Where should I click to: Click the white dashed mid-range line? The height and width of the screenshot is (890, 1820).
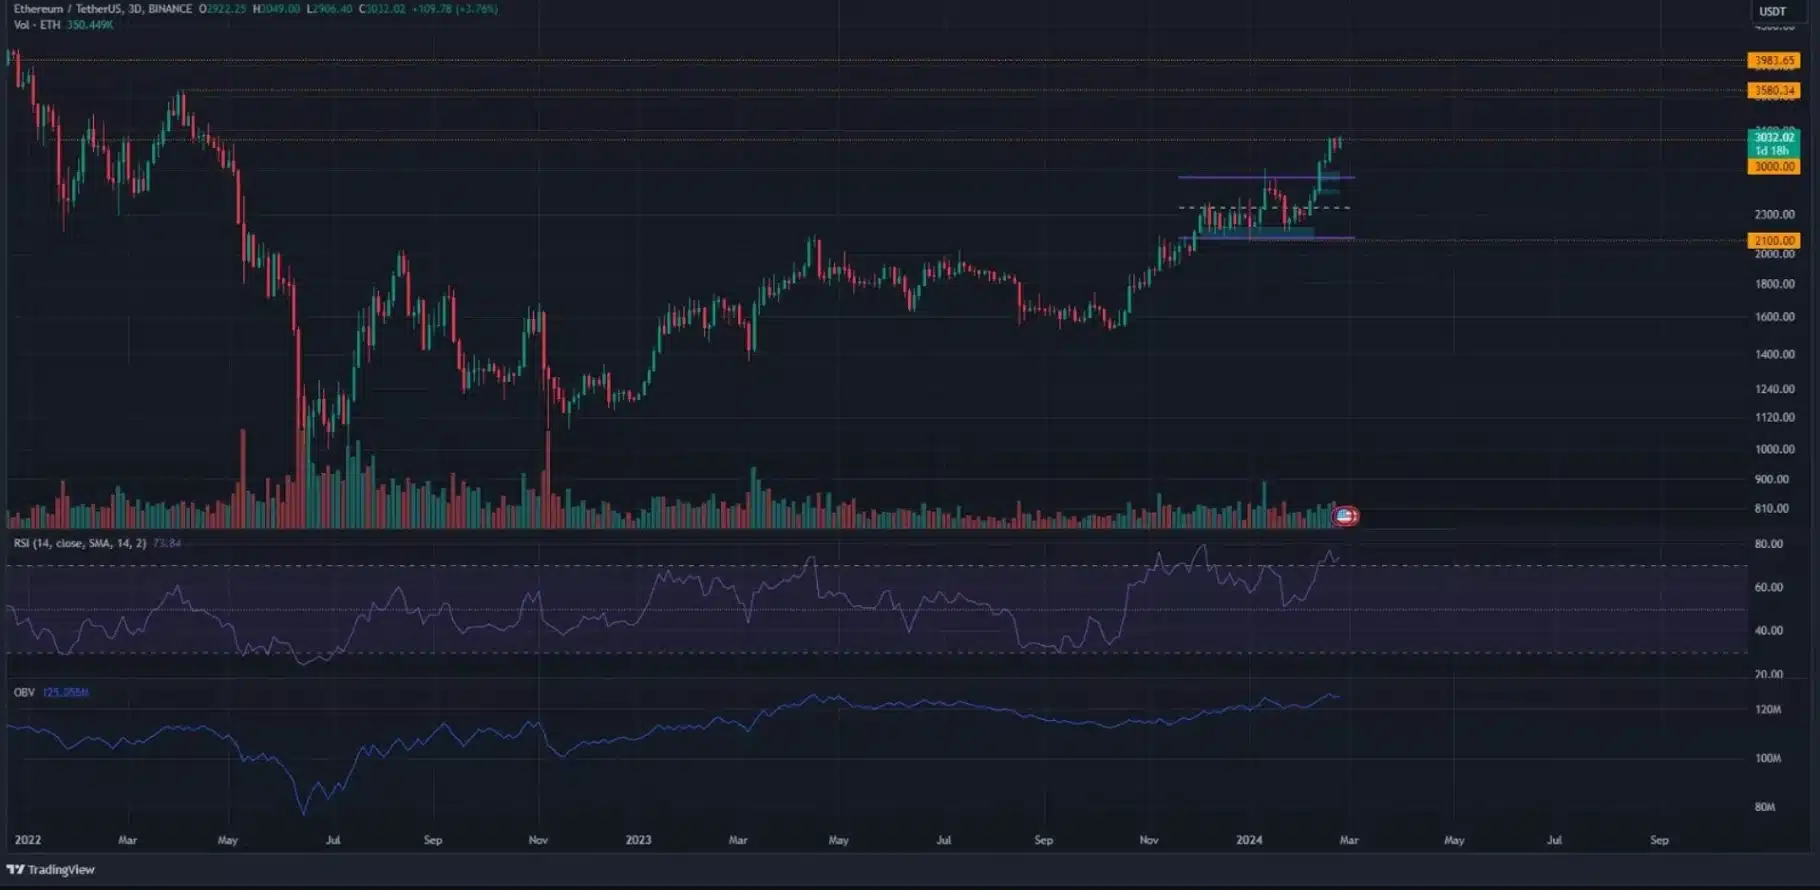(1265, 208)
